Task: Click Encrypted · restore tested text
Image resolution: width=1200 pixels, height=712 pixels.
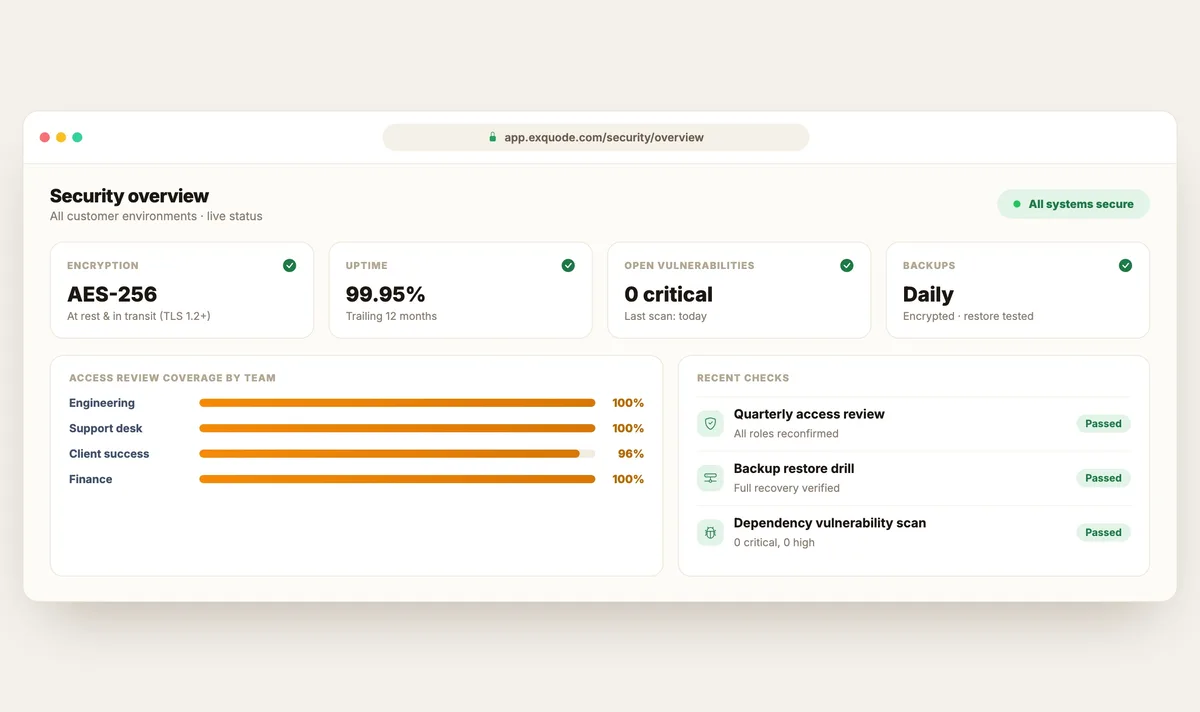Action: pos(968,316)
